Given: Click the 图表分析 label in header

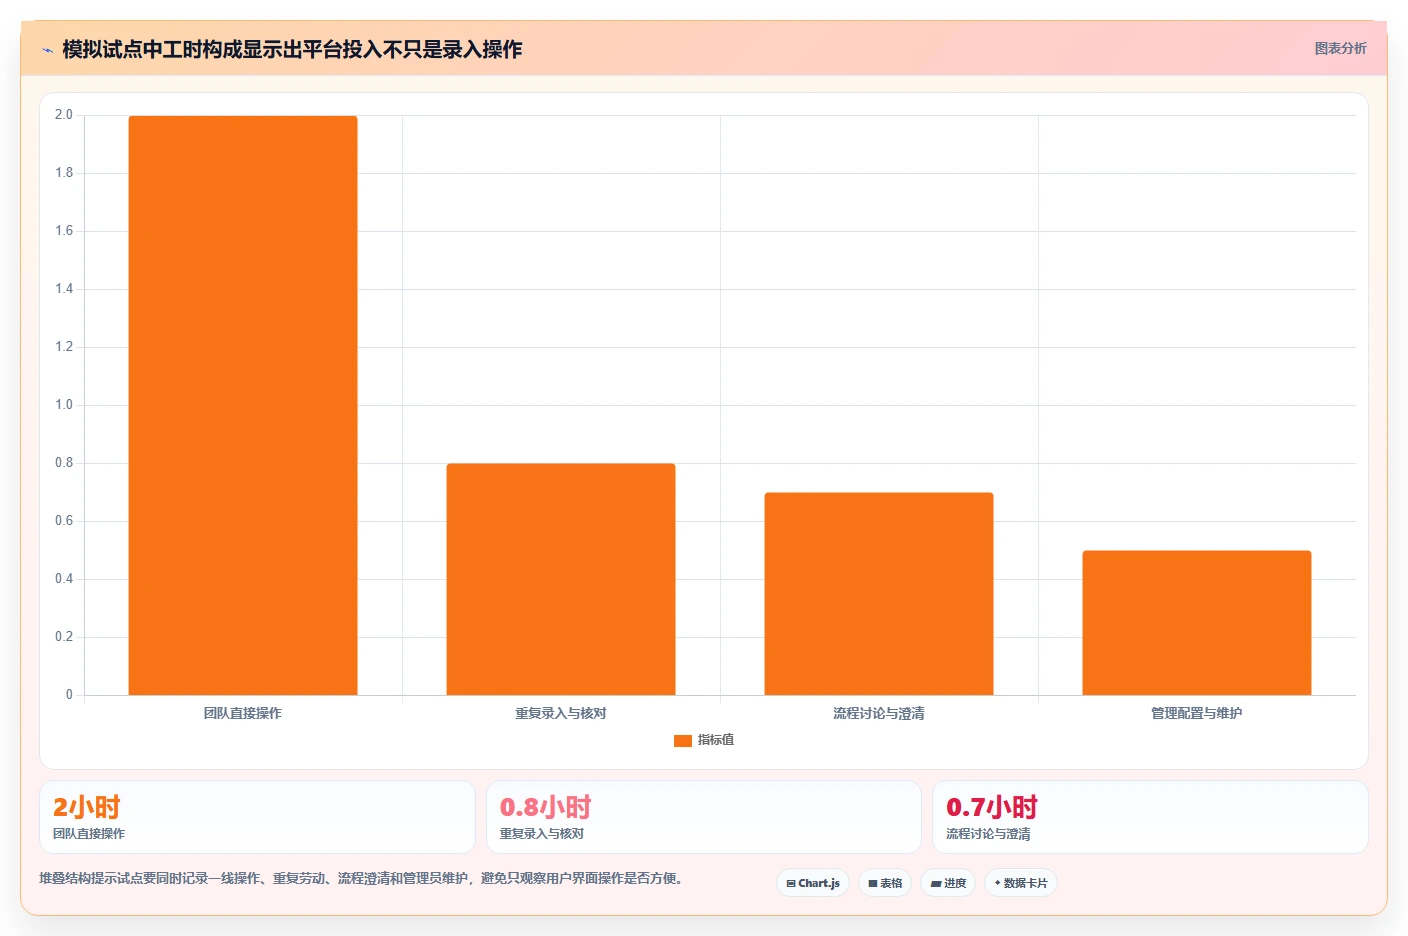Looking at the screenshot, I should tap(1340, 48).
